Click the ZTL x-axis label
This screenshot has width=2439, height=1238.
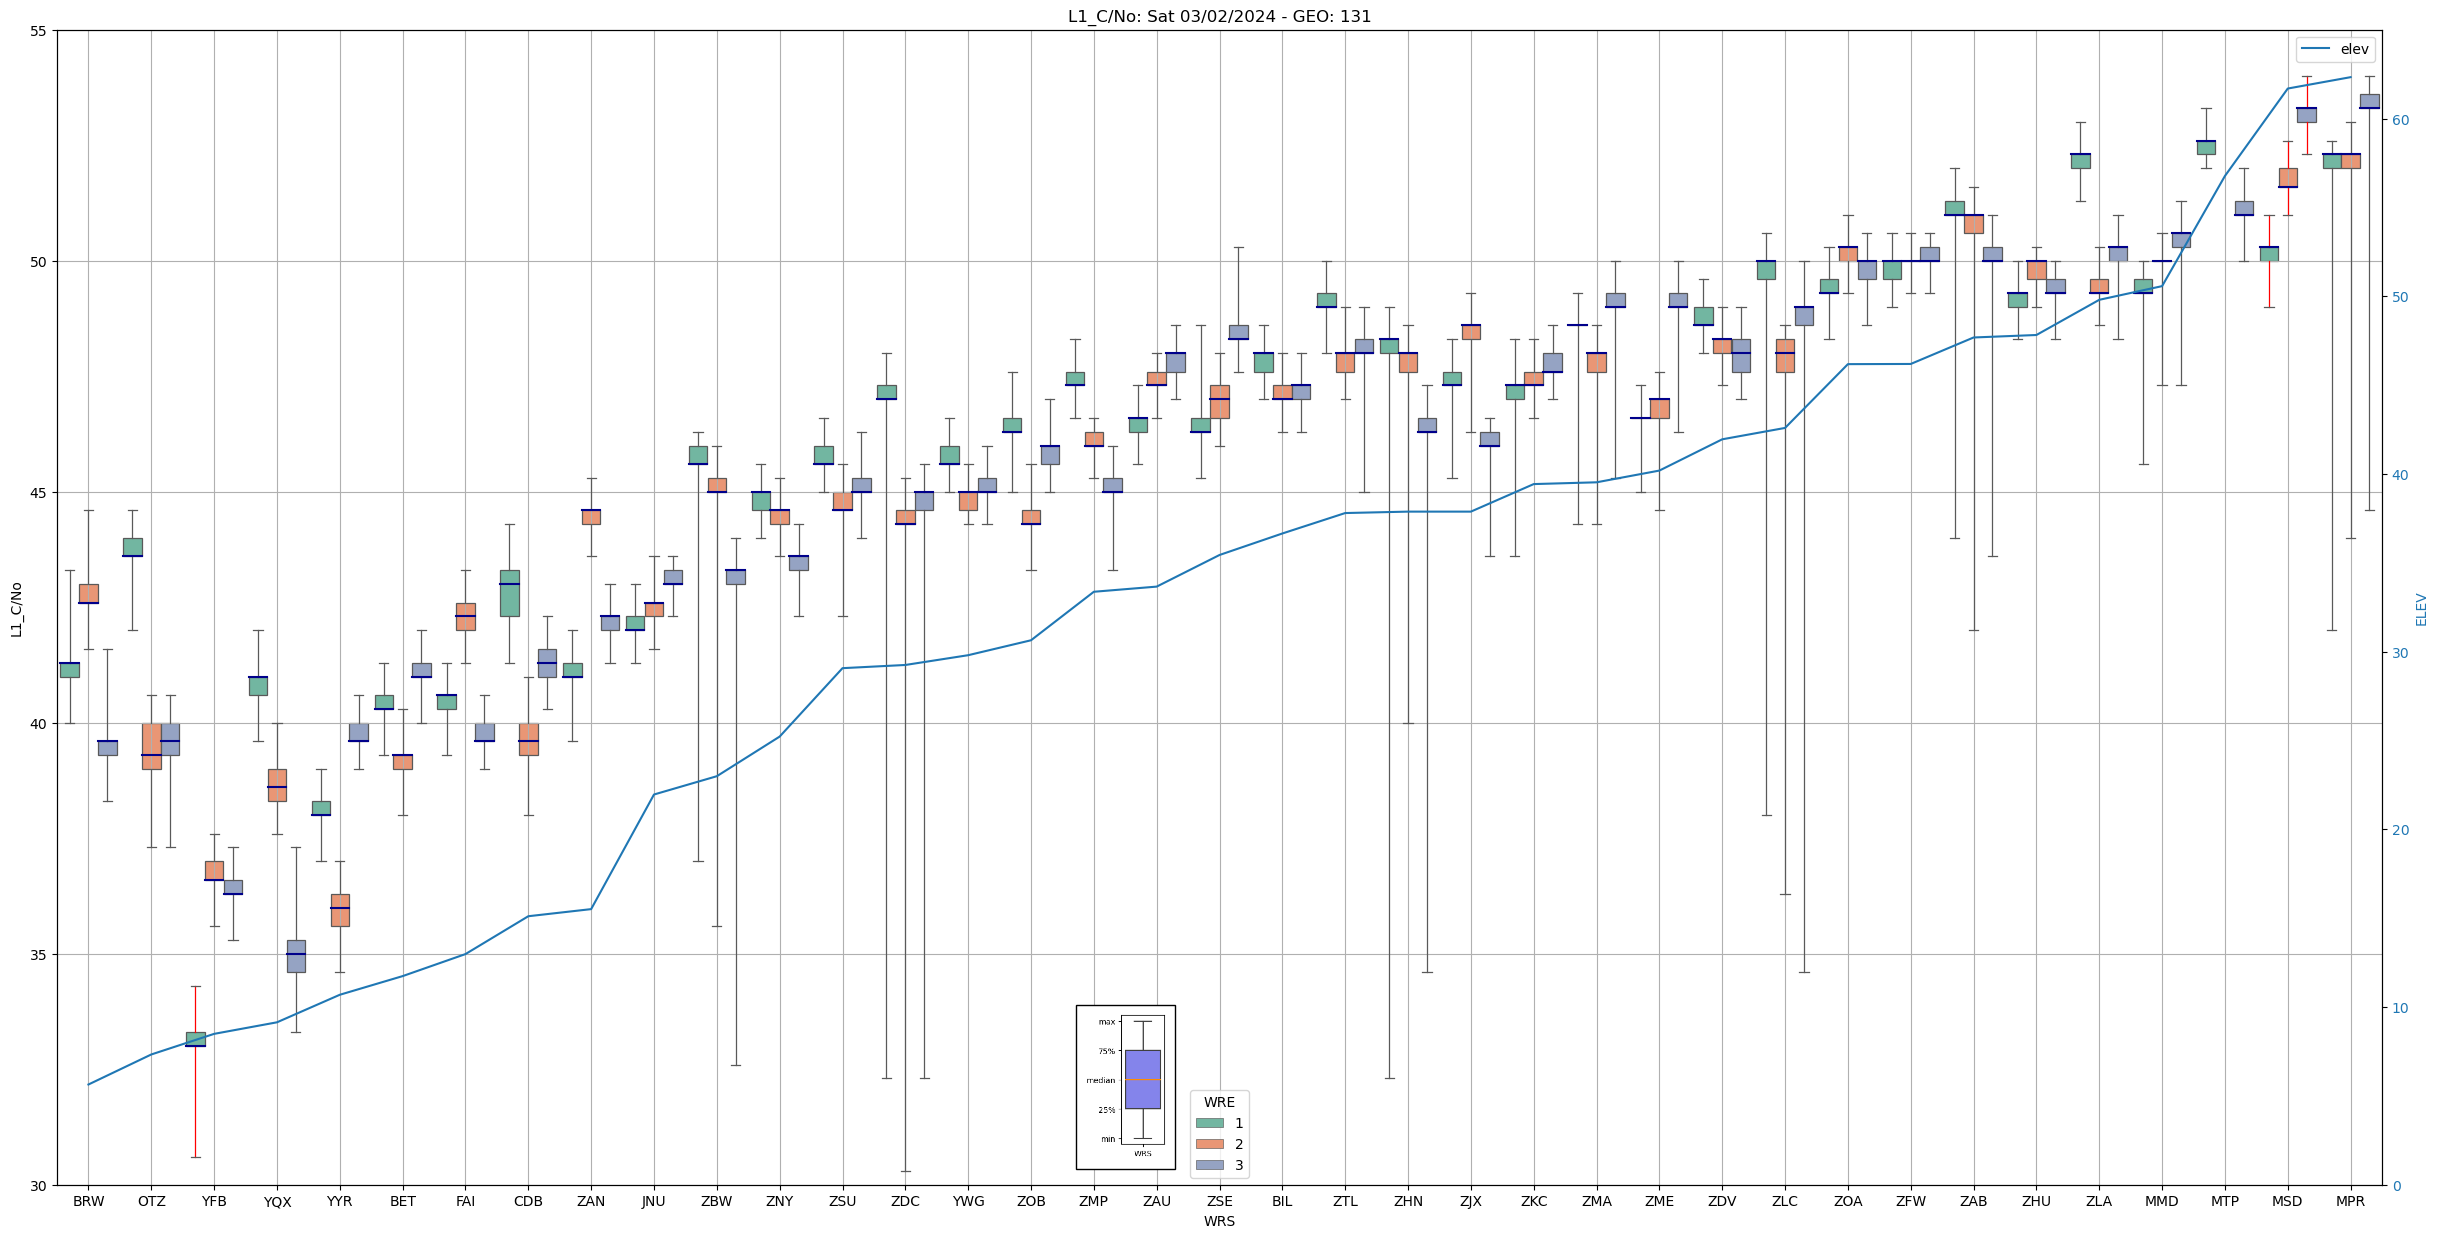point(1345,1201)
